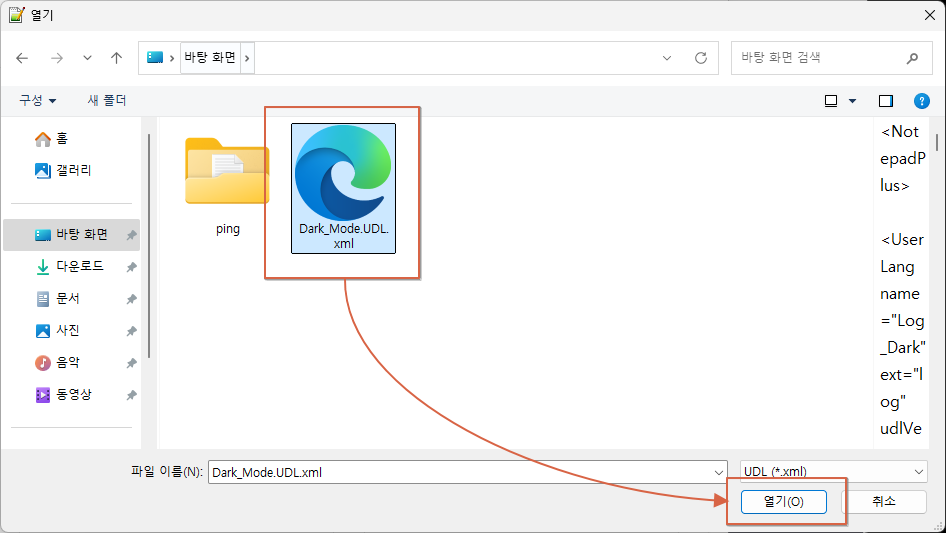Change the view layout icon
This screenshot has width=946, height=533.
(x=831, y=101)
